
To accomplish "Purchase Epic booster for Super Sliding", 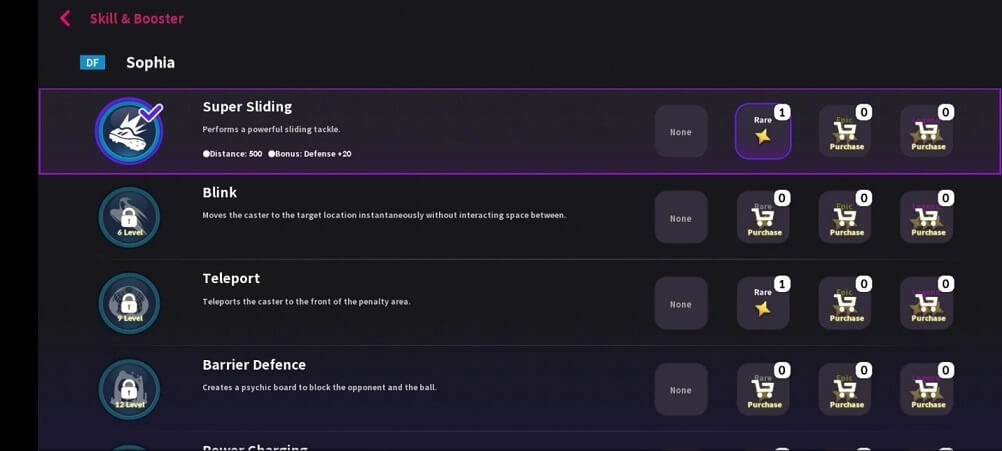I will (x=846, y=131).
